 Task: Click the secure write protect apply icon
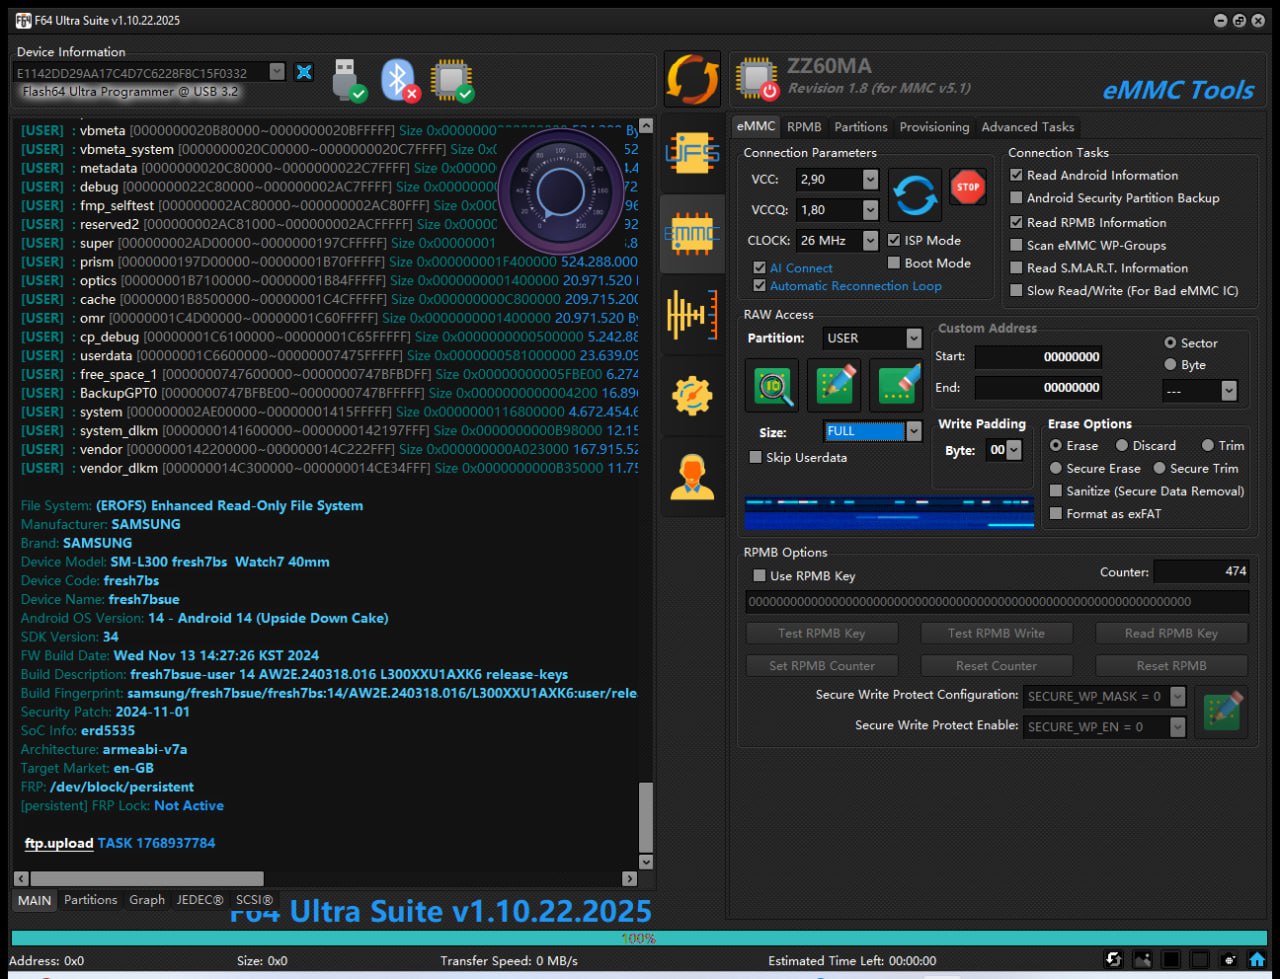point(1224,711)
